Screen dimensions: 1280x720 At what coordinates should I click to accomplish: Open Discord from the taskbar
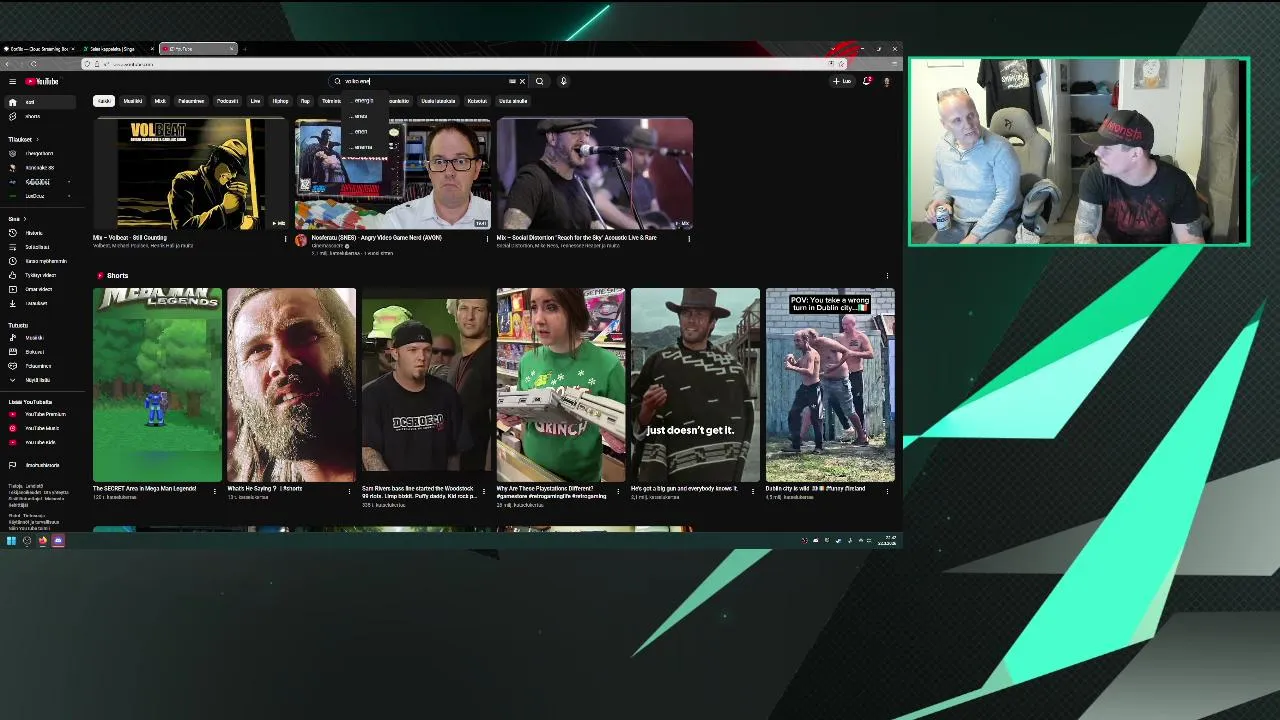58,541
